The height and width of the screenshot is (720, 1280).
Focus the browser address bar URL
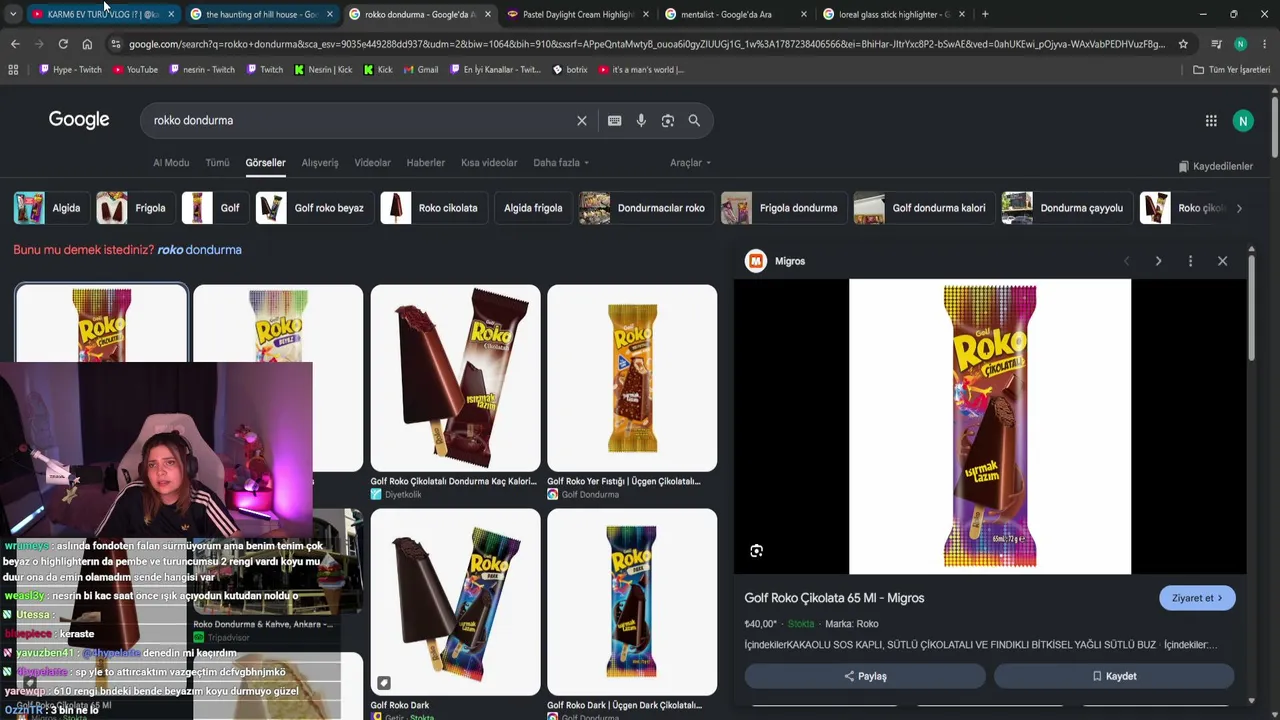(646, 44)
